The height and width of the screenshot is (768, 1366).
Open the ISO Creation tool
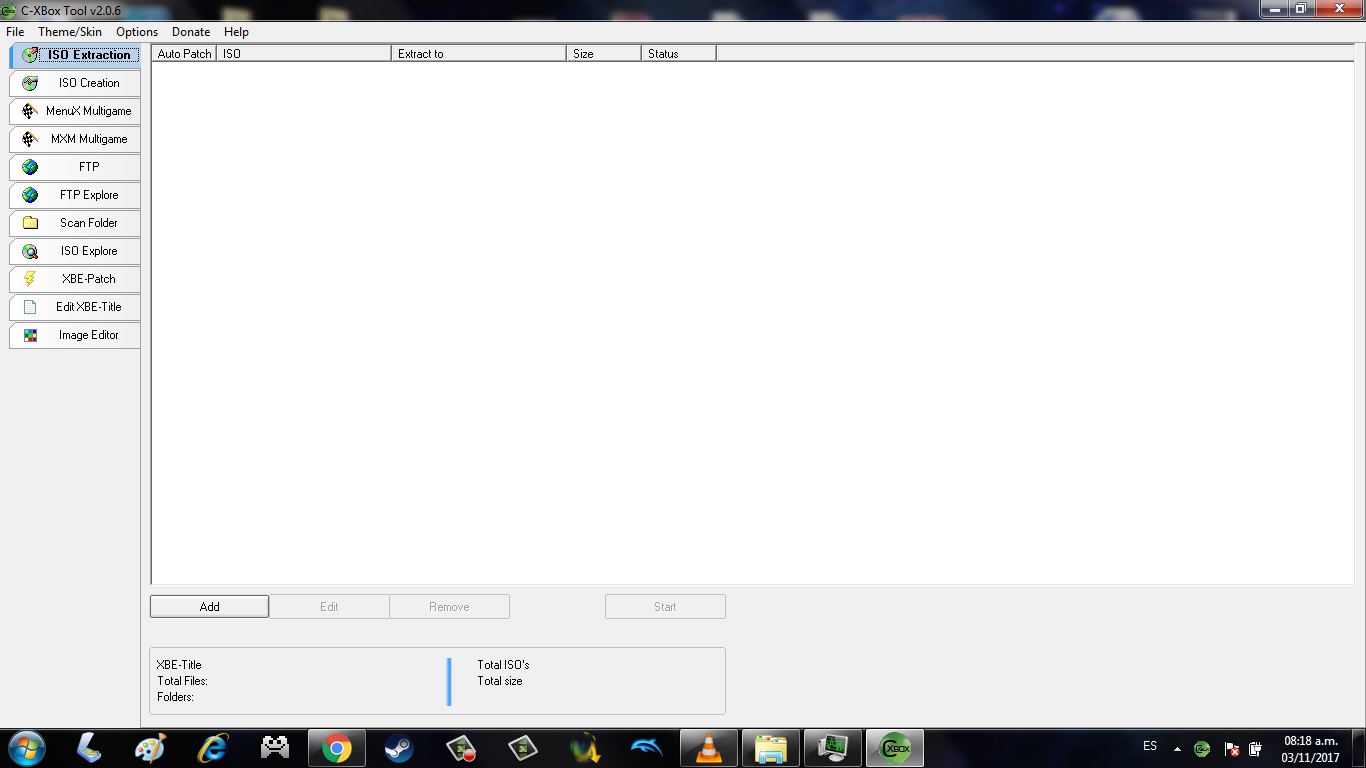point(75,83)
